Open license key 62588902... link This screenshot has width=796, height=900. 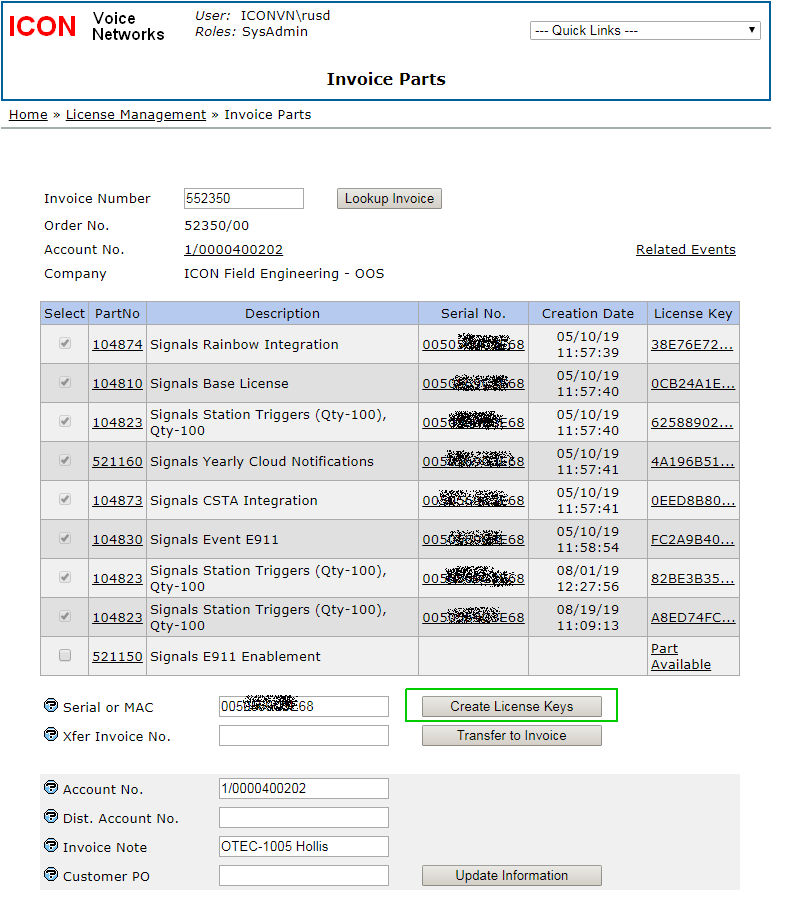(x=692, y=422)
